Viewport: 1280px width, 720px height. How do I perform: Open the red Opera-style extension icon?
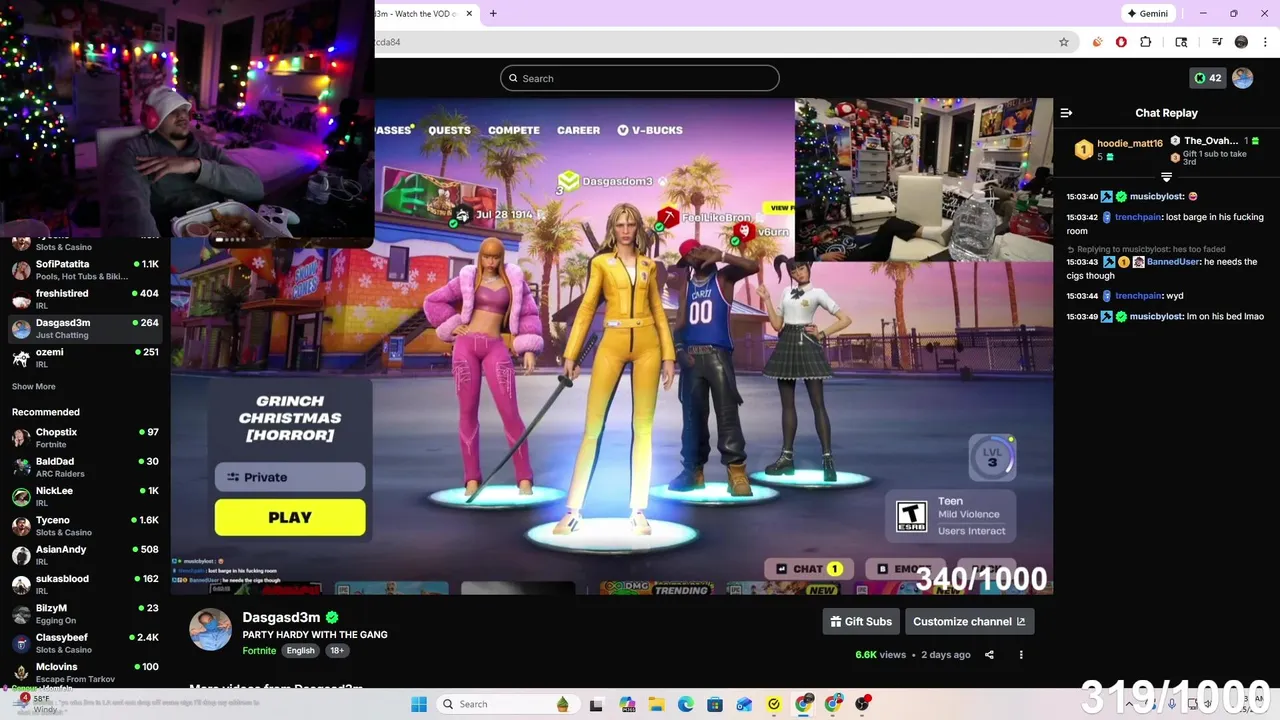pos(1121,42)
